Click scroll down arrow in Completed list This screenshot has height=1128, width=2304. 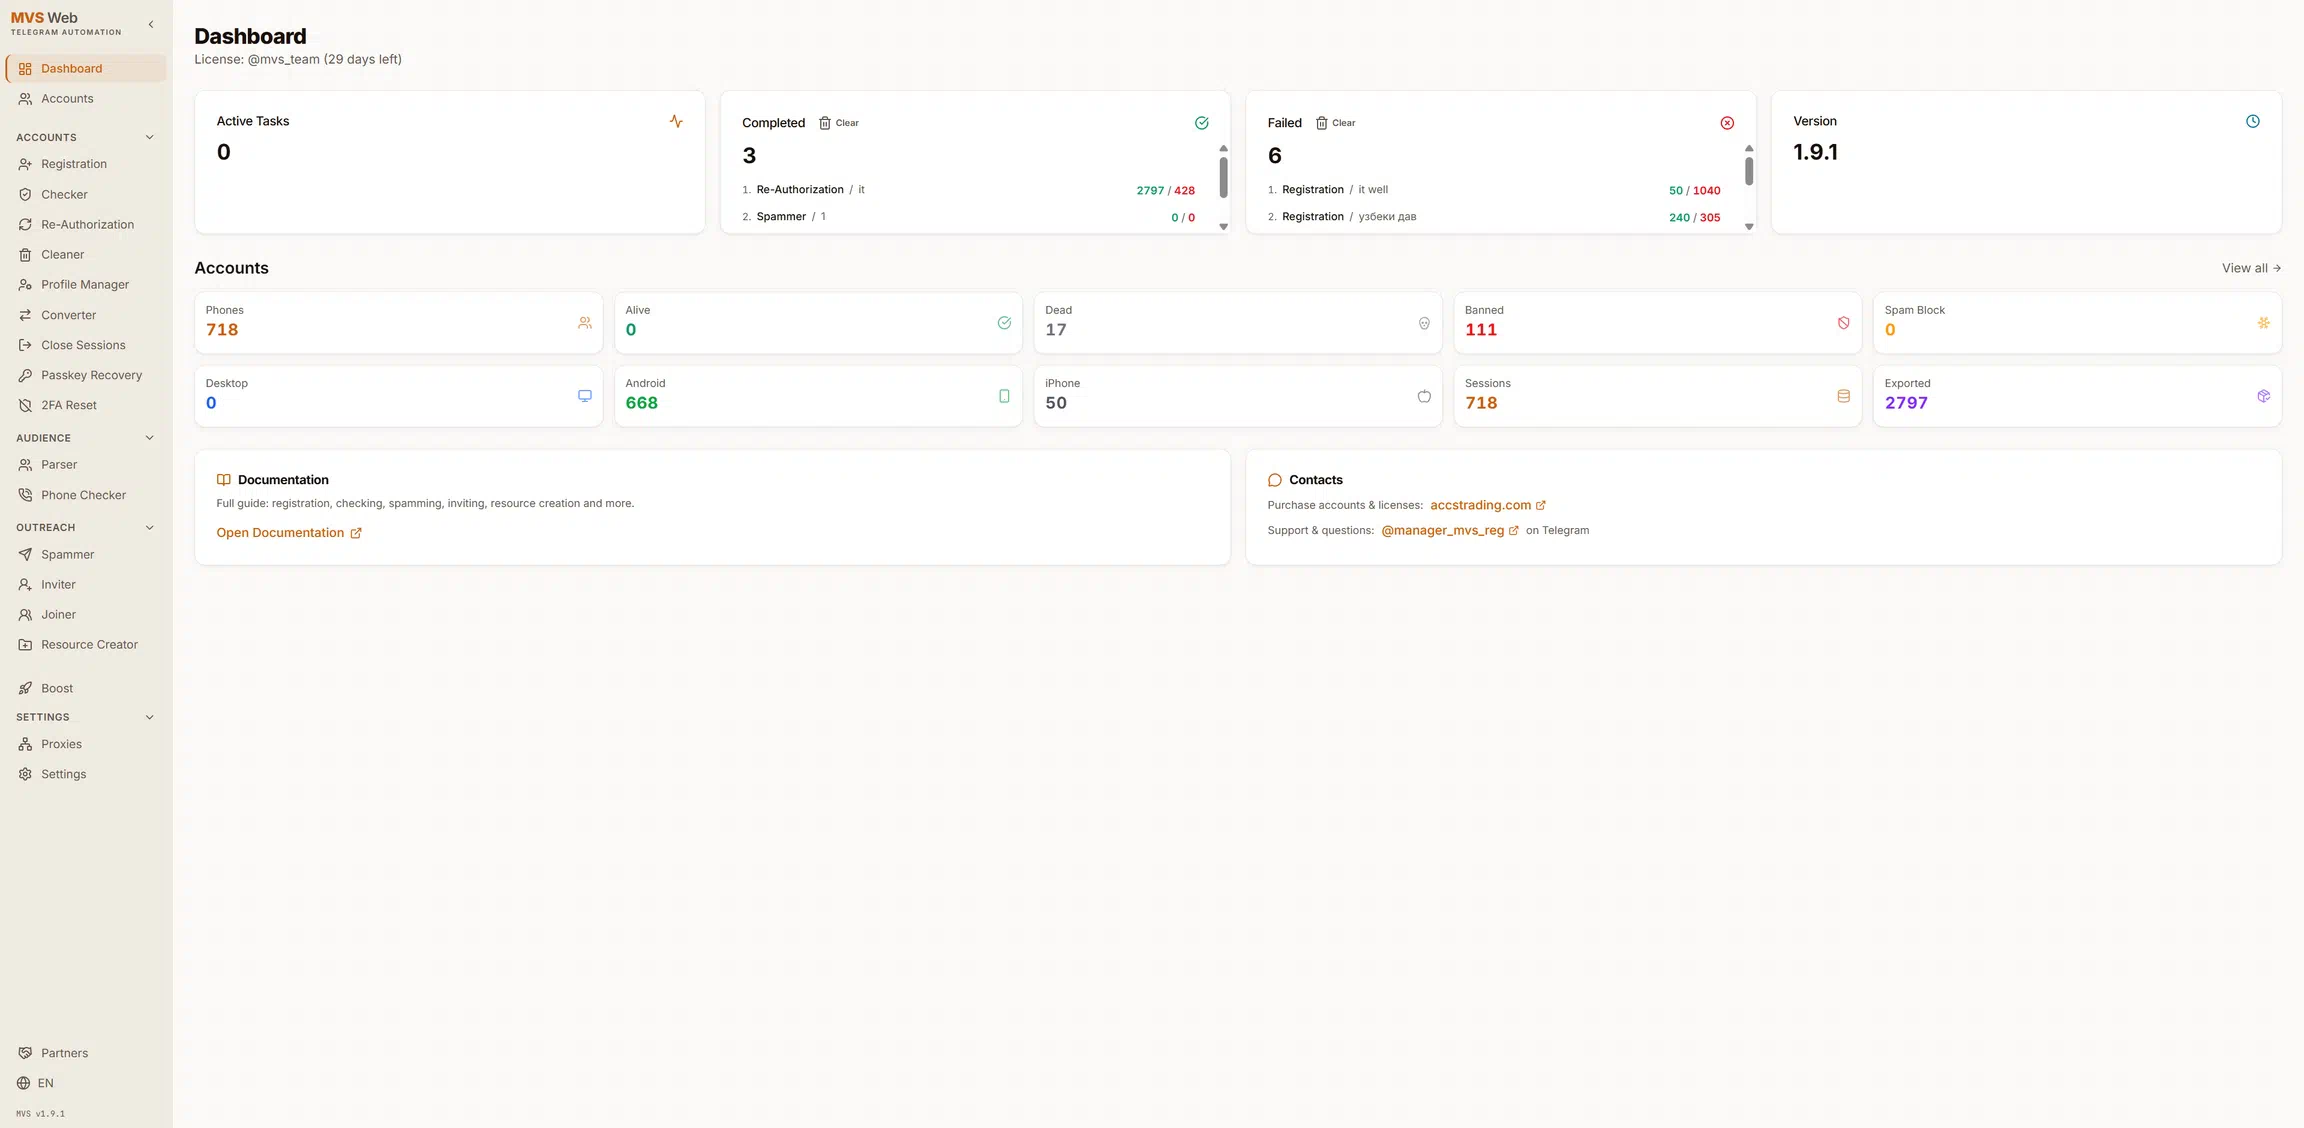click(1223, 227)
